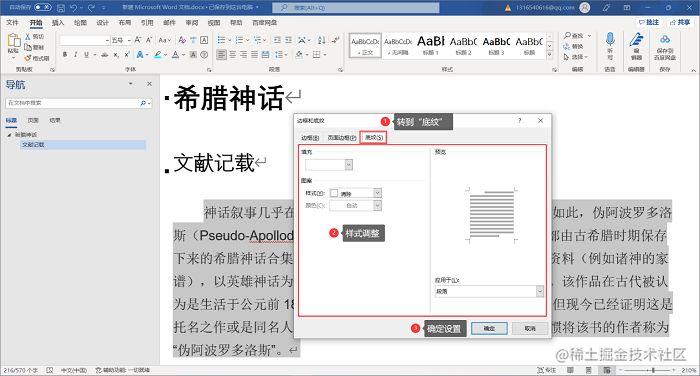Click the Bullets list icon
Screen dimensions: 700x376
221,40
